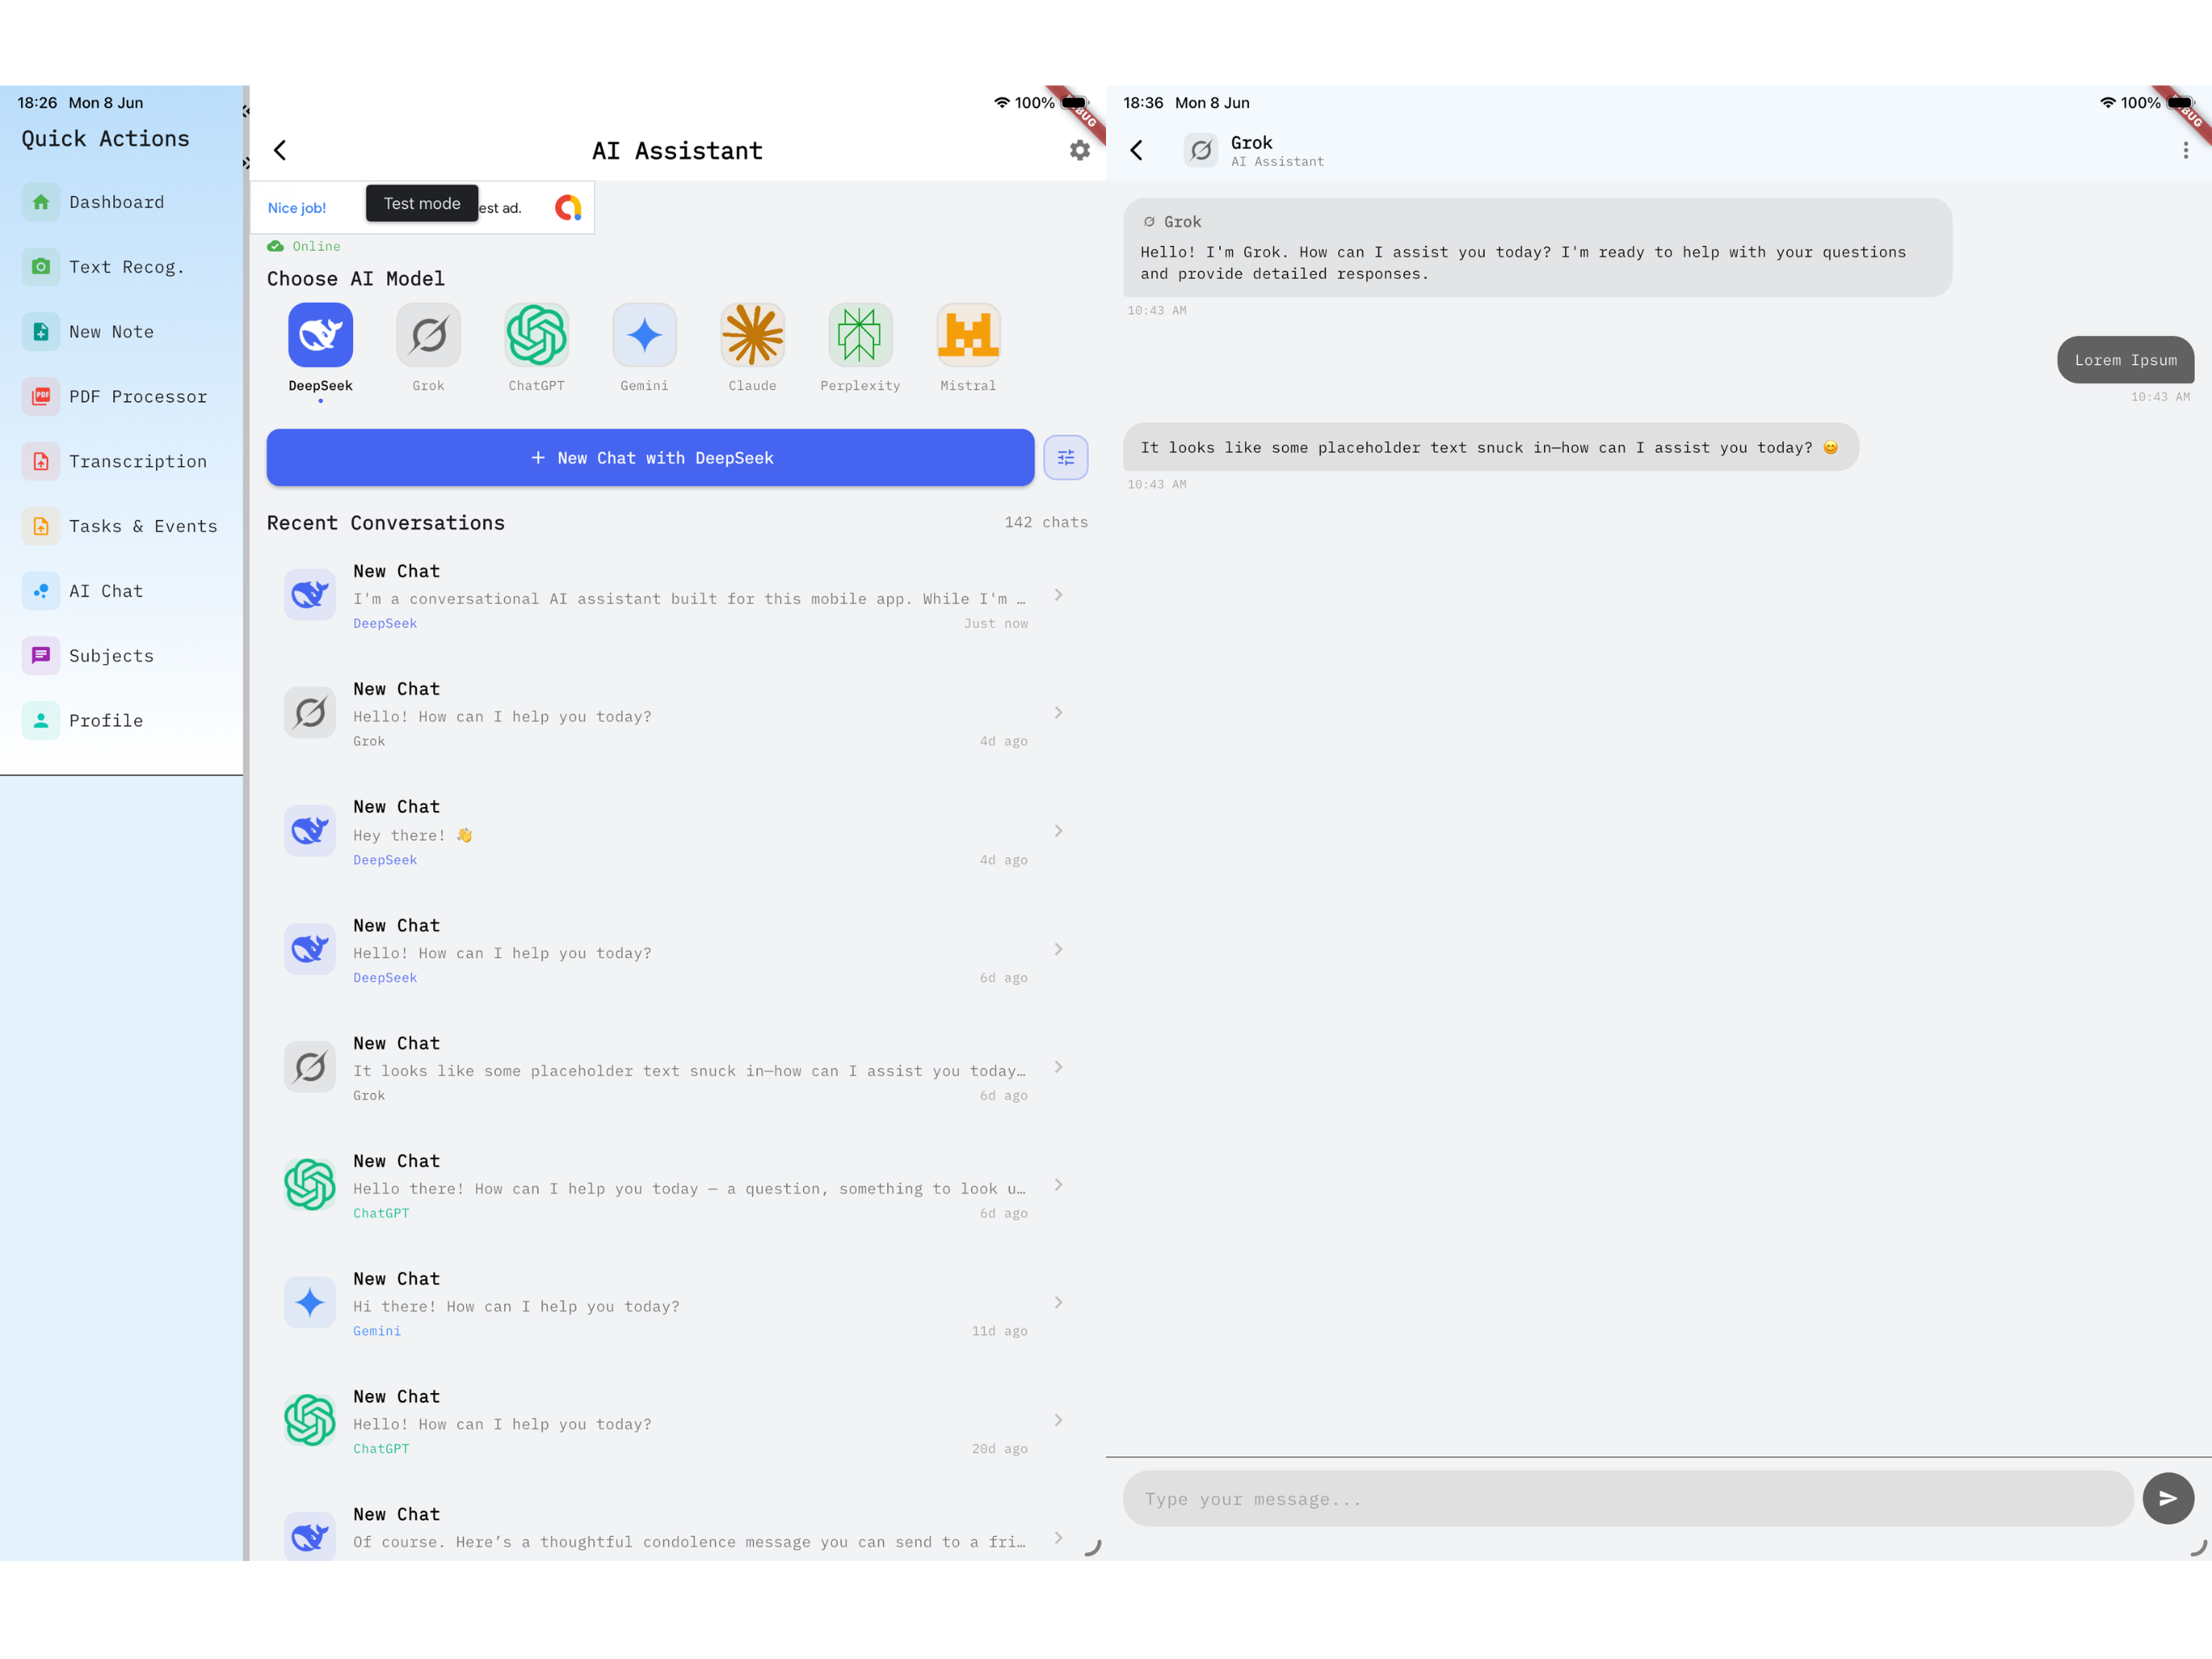The image size is (2212, 1659).
Task: Open PDF Processor menu entry
Action: point(122,396)
